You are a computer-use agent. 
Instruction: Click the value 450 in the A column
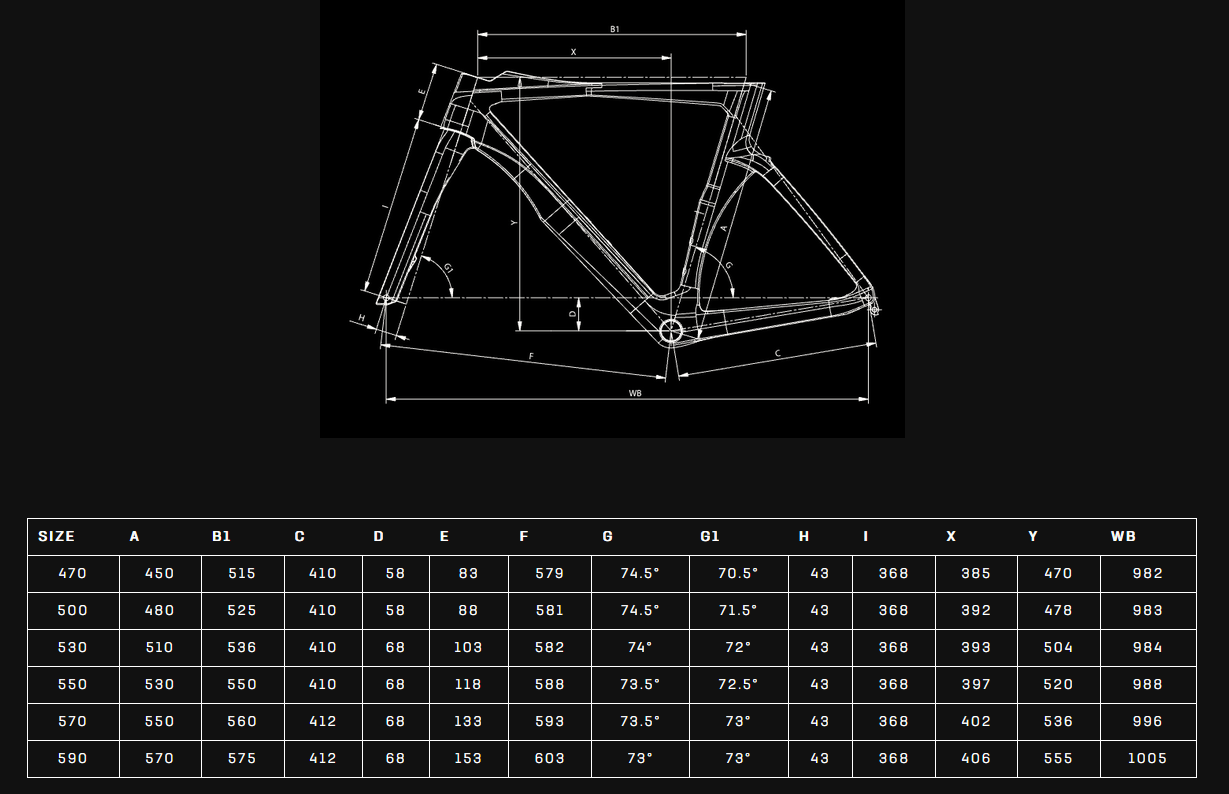point(159,574)
